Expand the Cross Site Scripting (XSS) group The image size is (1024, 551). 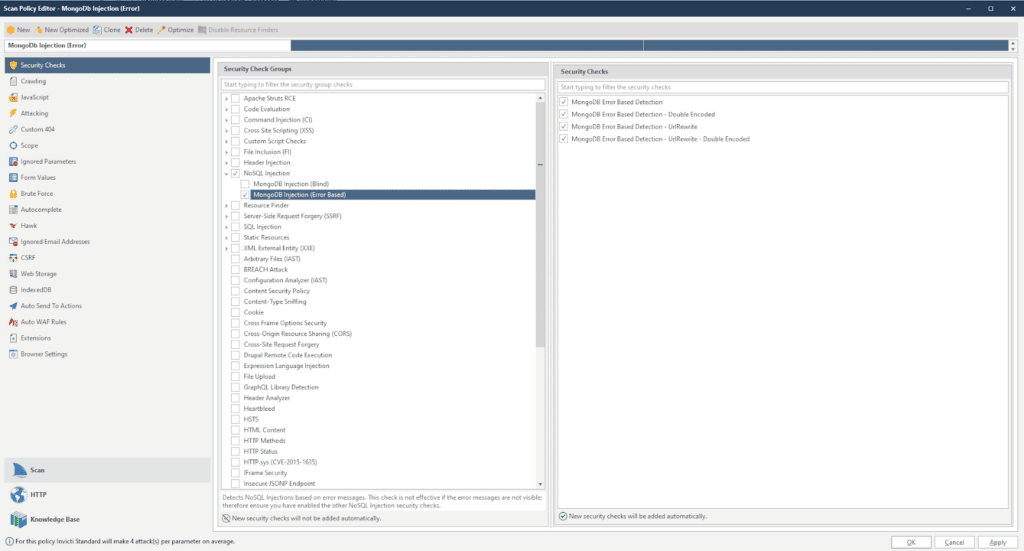(x=227, y=131)
